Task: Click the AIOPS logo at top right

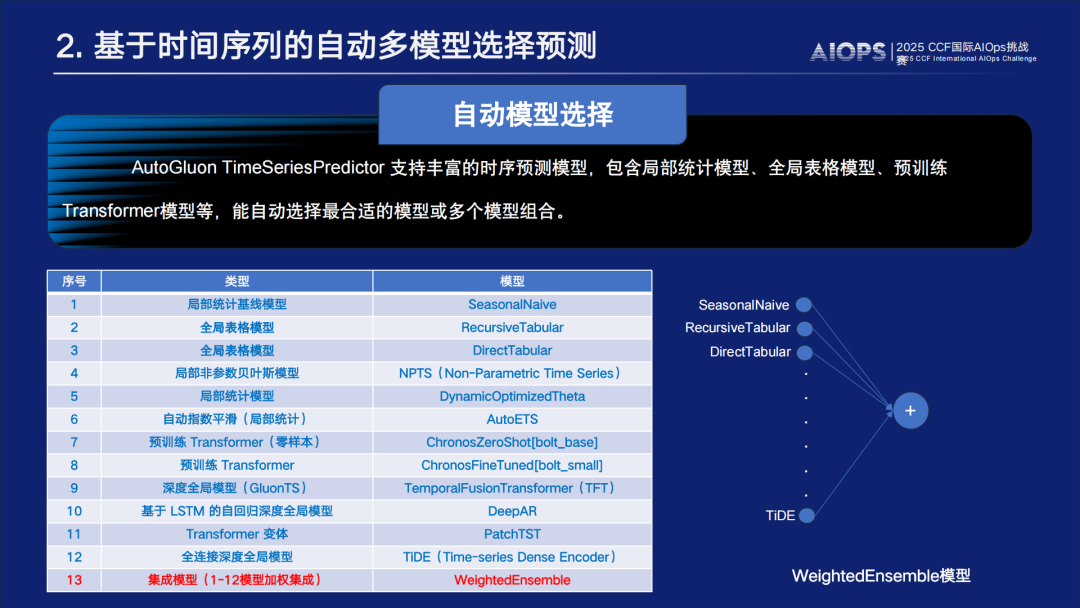Action: [x=848, y=52]
